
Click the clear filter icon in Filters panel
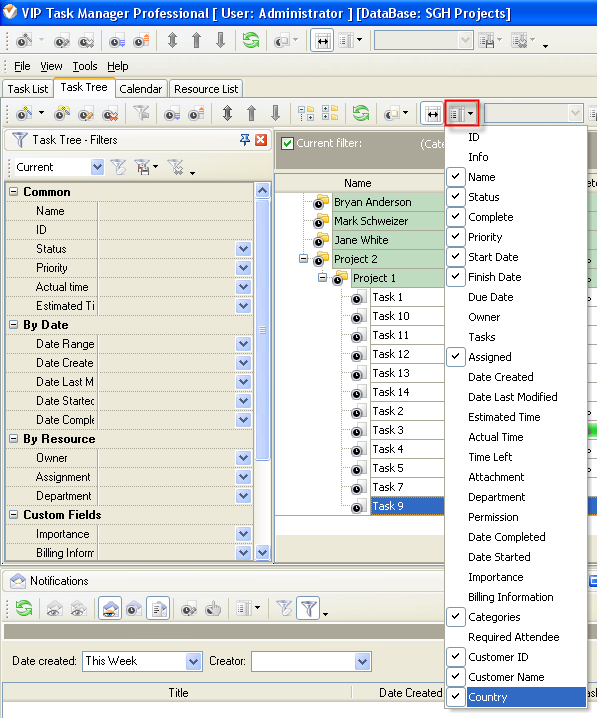click(x=176, y=167)
